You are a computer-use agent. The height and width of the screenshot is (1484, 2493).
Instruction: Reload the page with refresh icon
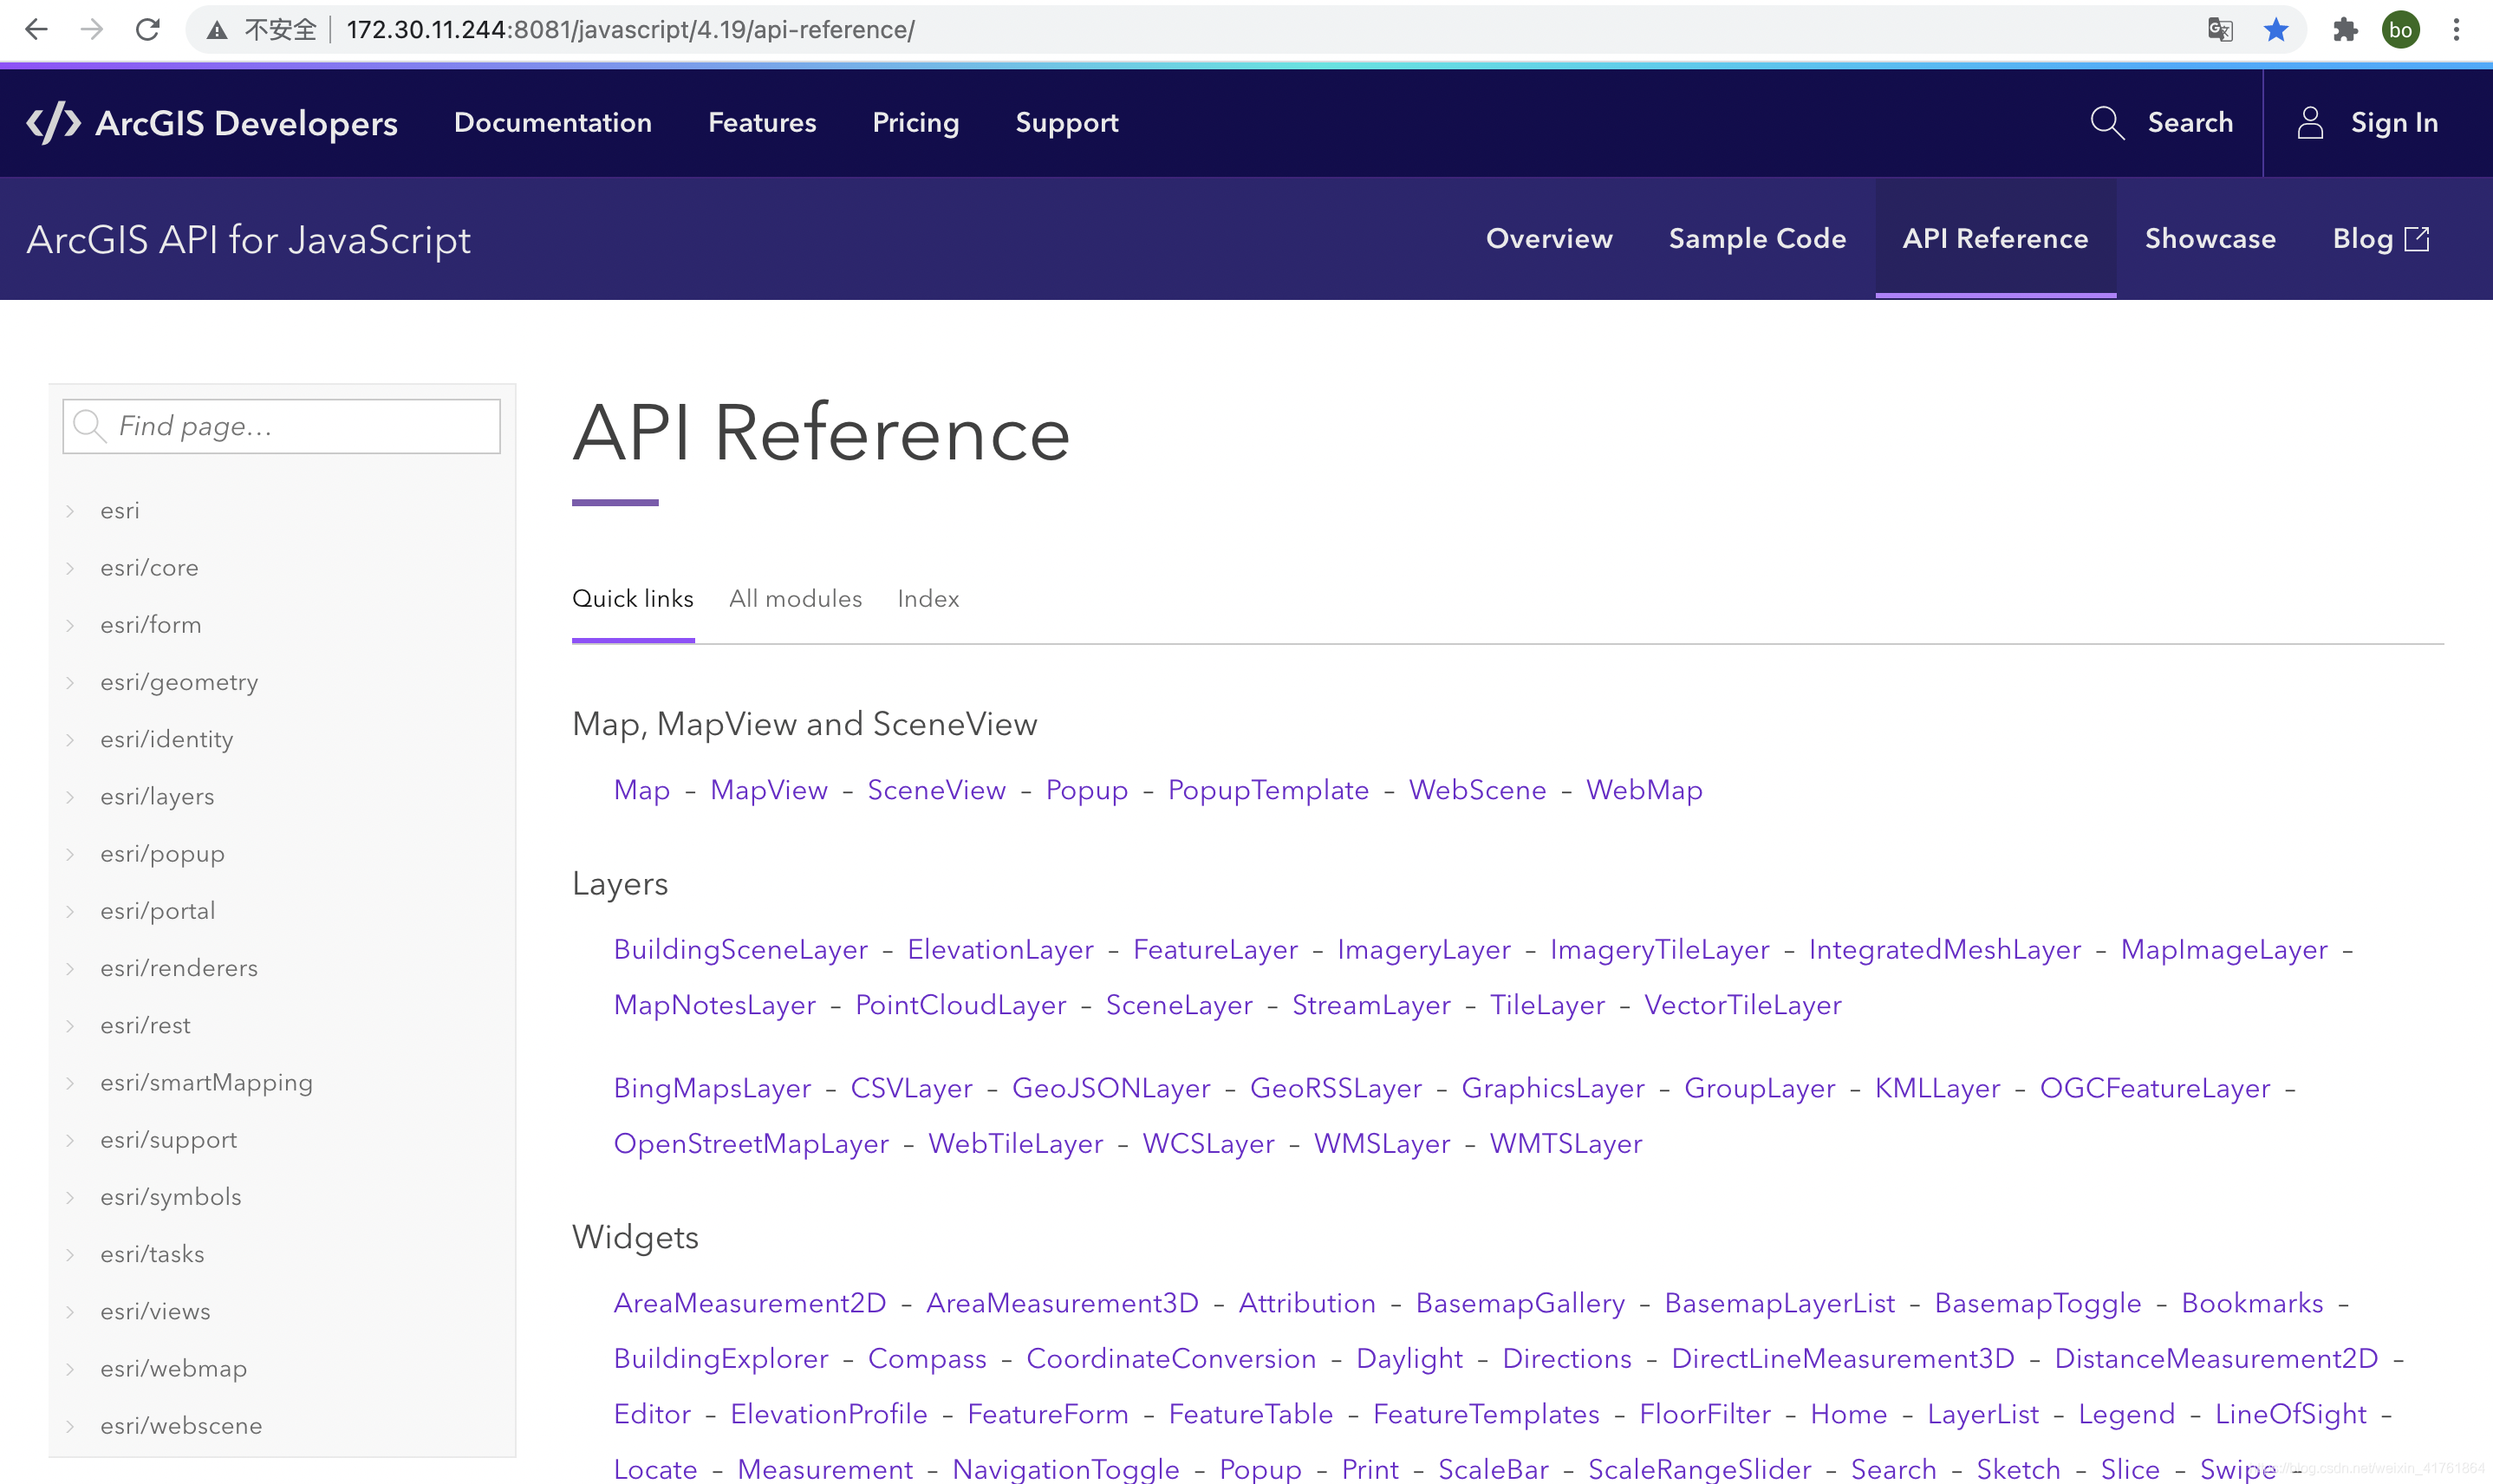coord(148,29)
